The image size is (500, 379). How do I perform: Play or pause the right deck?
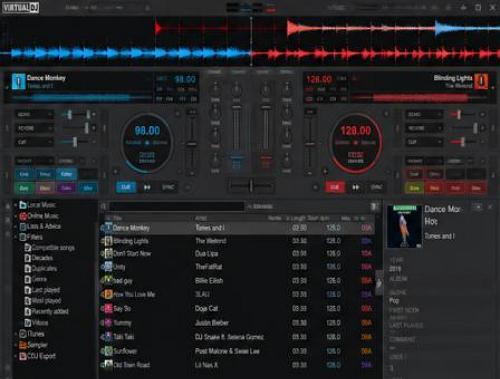(356, 187)
